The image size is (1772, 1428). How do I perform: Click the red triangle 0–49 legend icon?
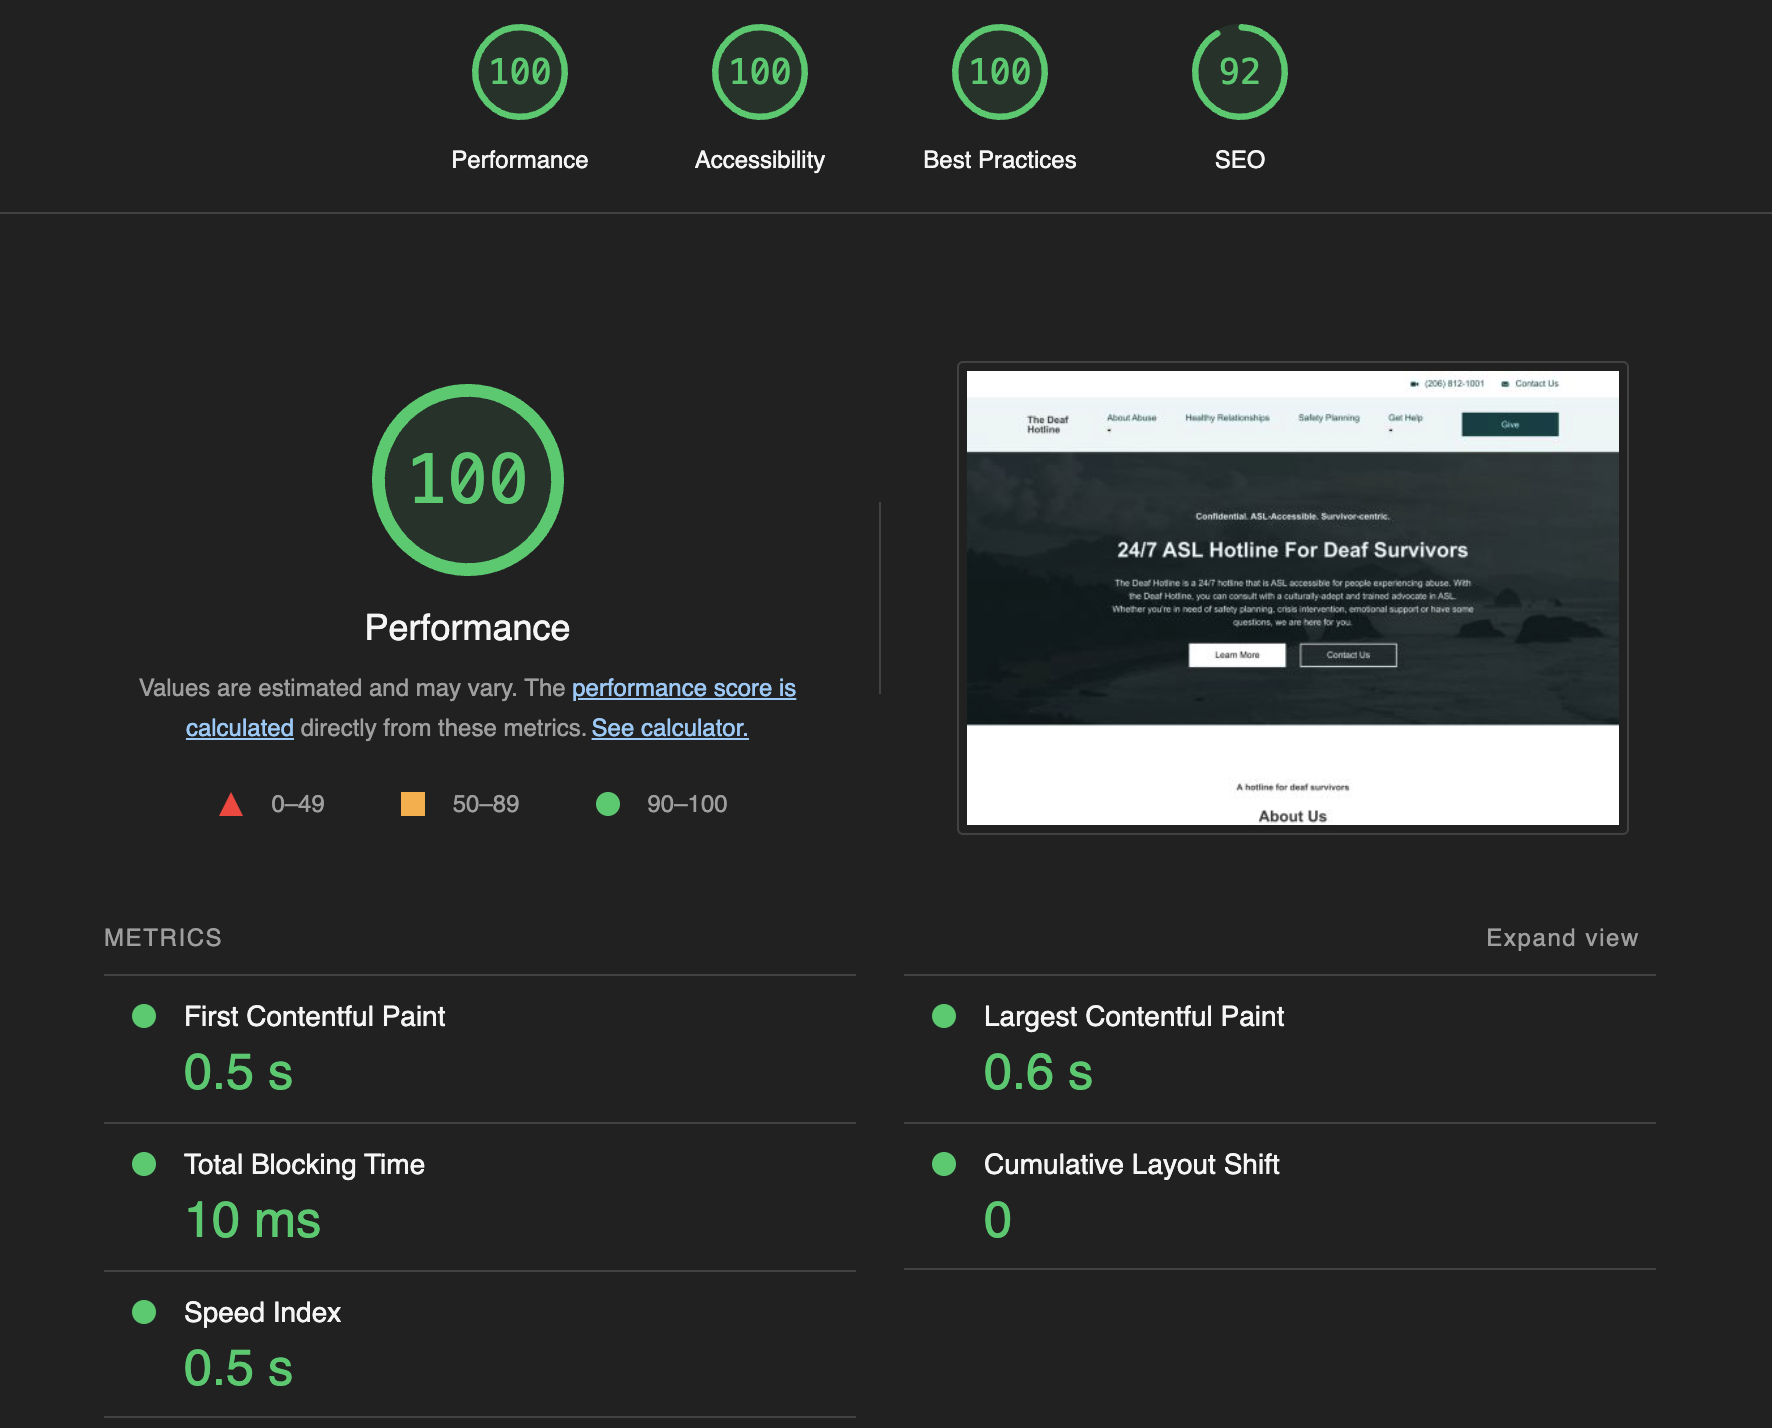[x=231, y=804]
